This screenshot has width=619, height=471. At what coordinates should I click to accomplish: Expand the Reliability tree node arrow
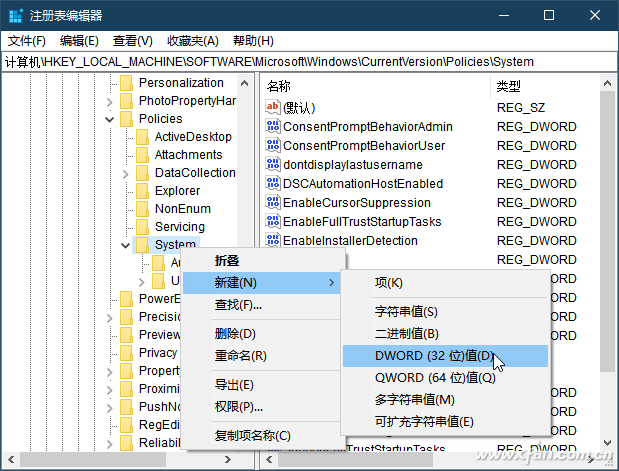110,444
